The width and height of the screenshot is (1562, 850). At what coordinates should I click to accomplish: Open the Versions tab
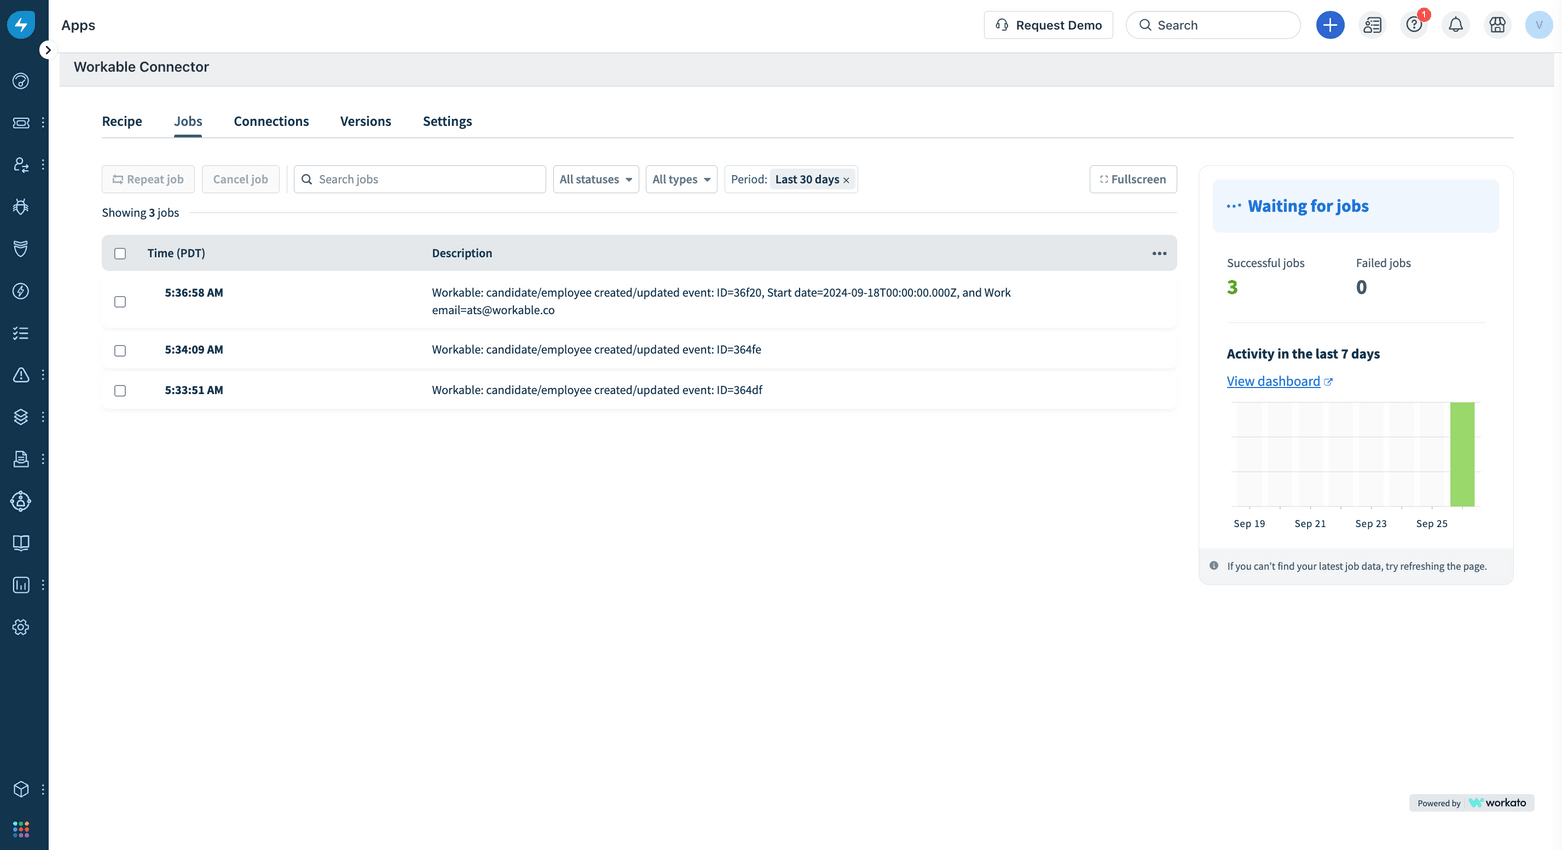click(x=365, y=121)
